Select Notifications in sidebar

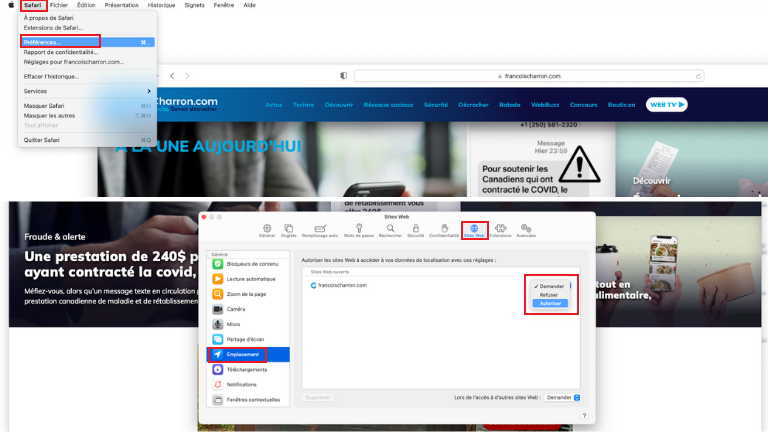point(248,384)
